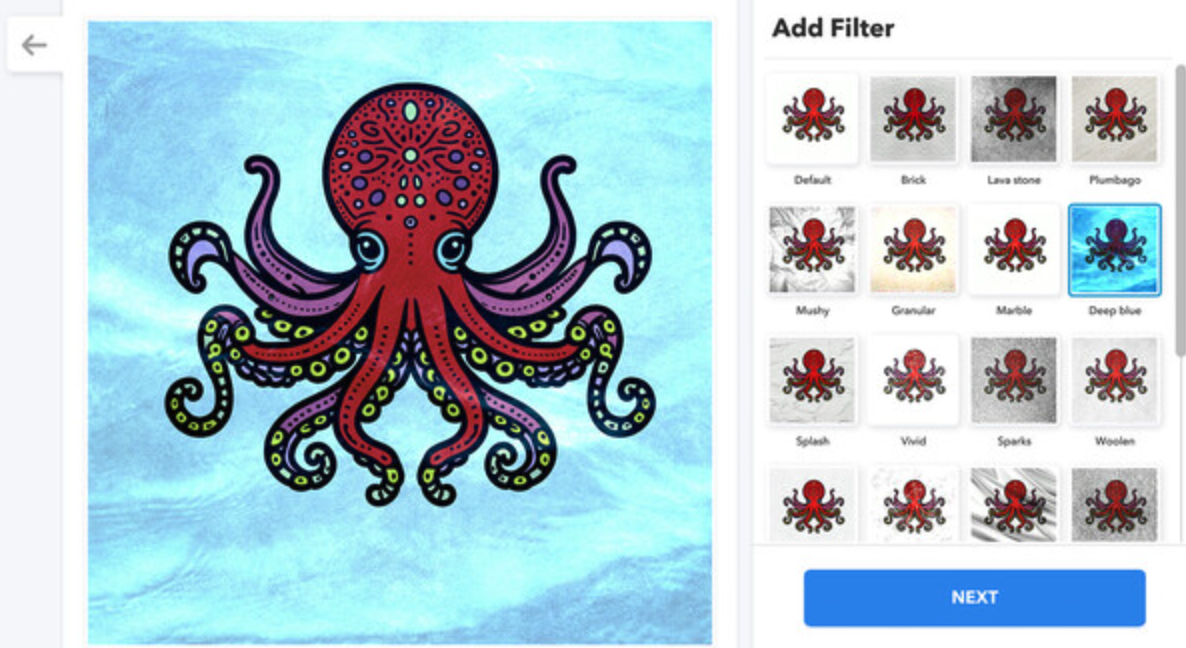
Task: Select the Marble filter
Action: pyautogui.click(x=1014, y=250)
